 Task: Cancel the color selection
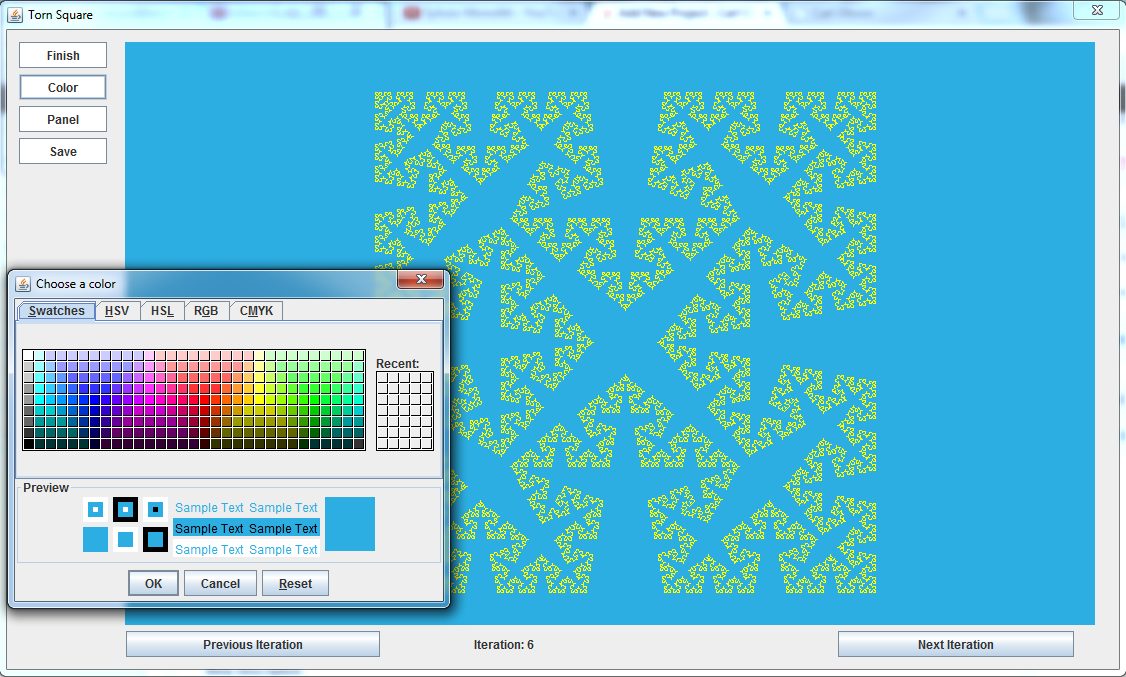tap(220, 584)
